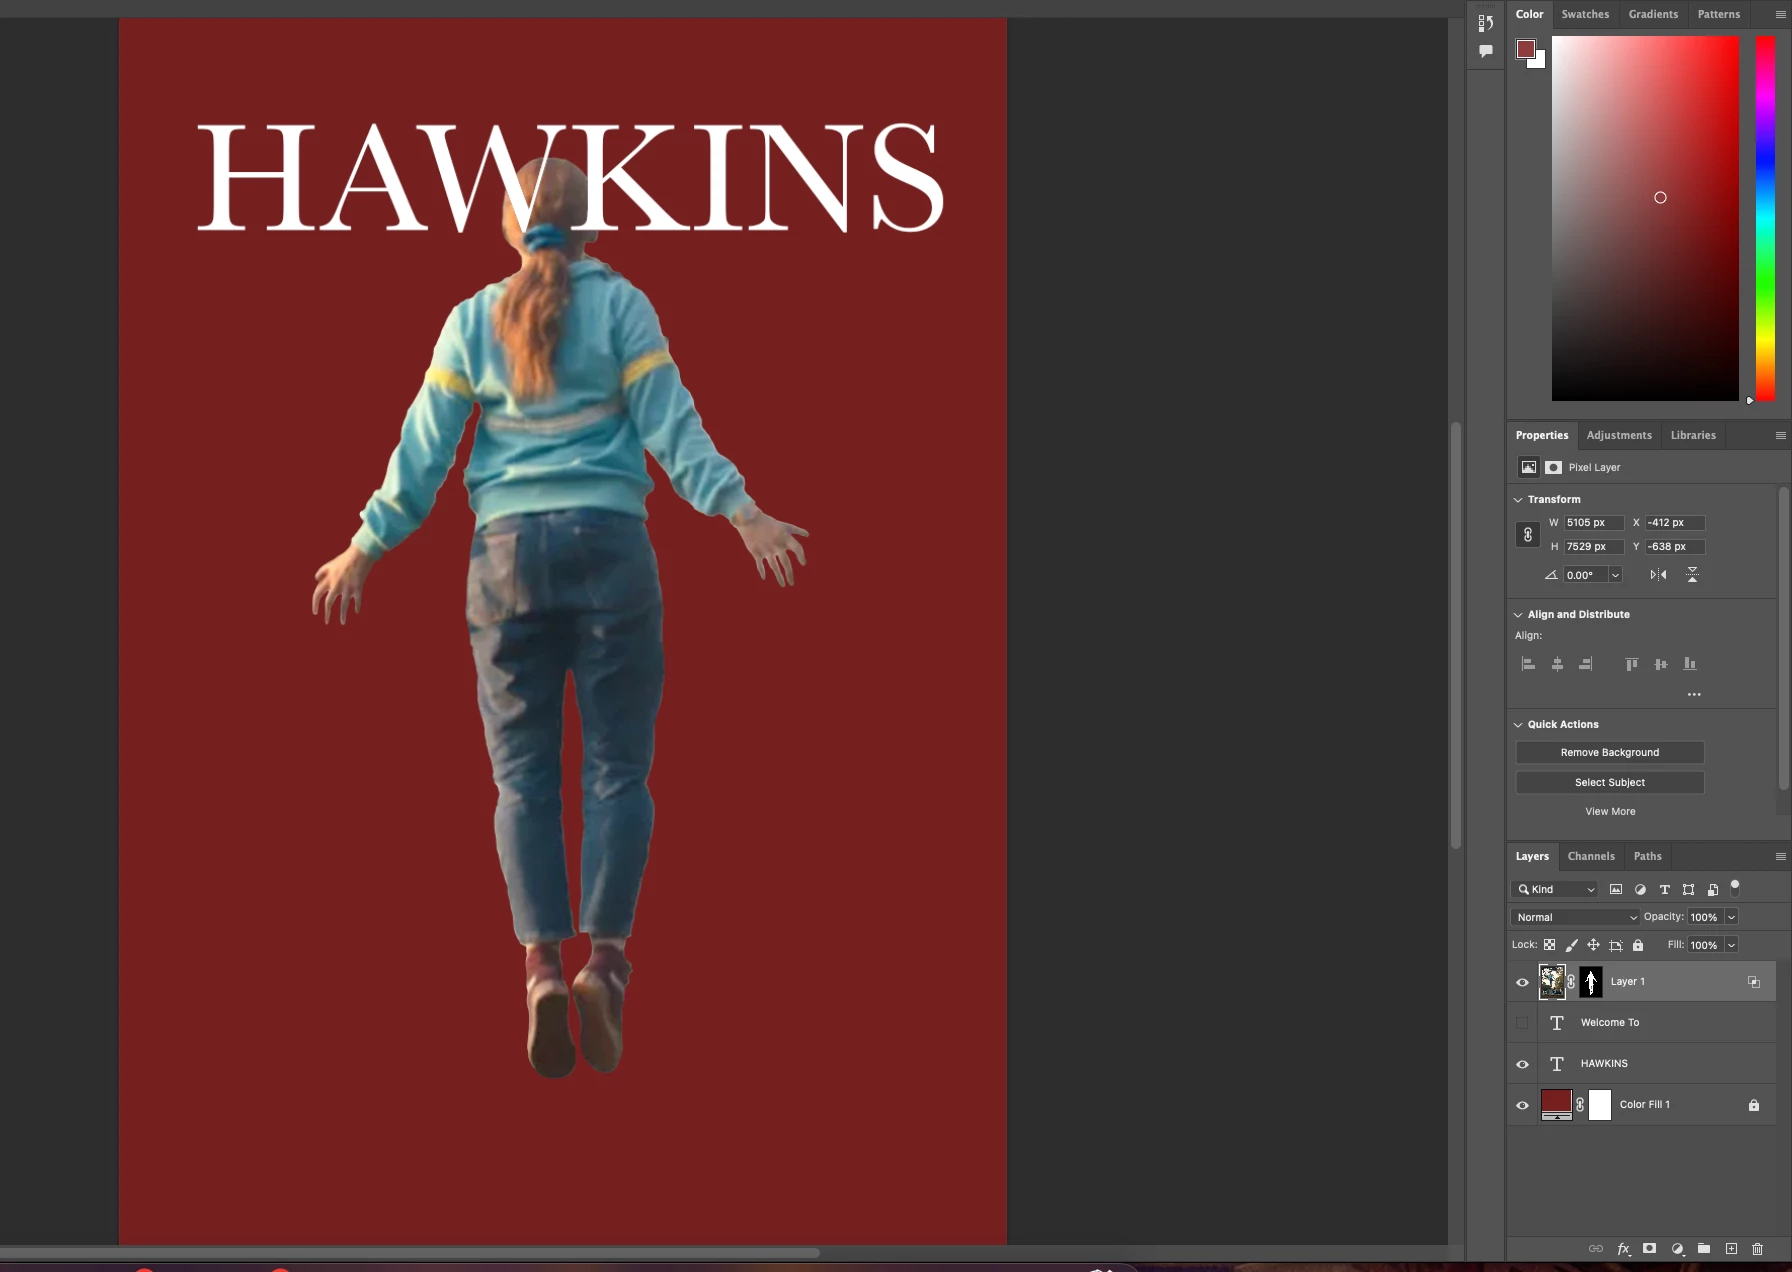The height and width of the screenshot is (1272, 1792).
Task: Collapse the Align and Distribute section
Action: pyautogui.click(x=1518, y=615)
